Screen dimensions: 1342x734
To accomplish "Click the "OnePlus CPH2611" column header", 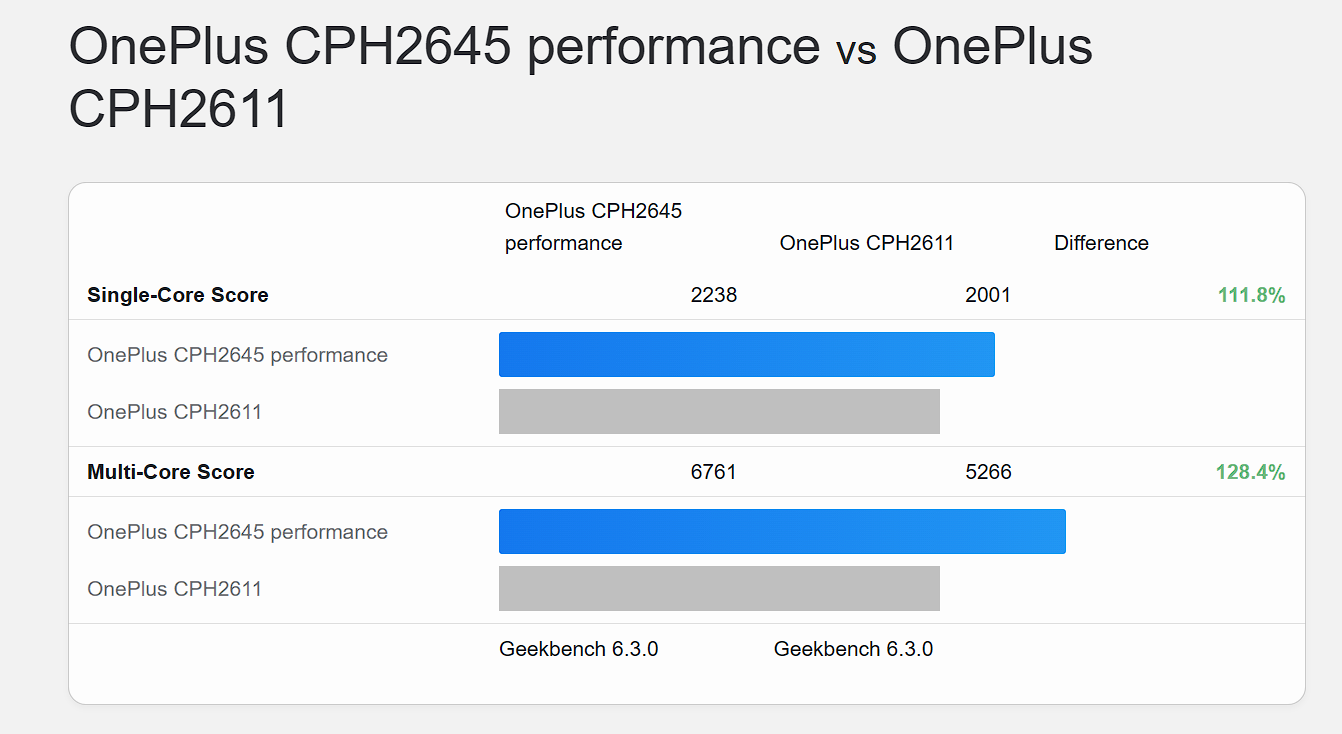I will 866,243.
